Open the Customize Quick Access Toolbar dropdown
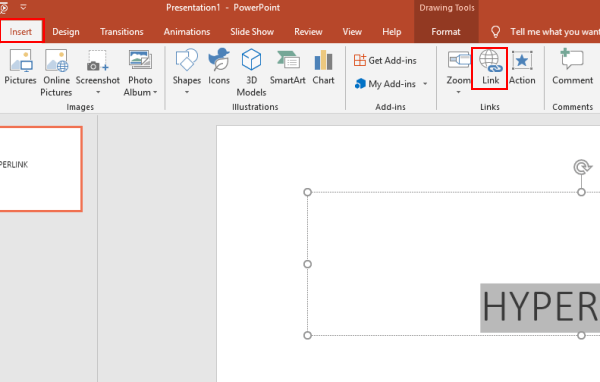Screen dimensions: 600x382 [x=23, y=7]
